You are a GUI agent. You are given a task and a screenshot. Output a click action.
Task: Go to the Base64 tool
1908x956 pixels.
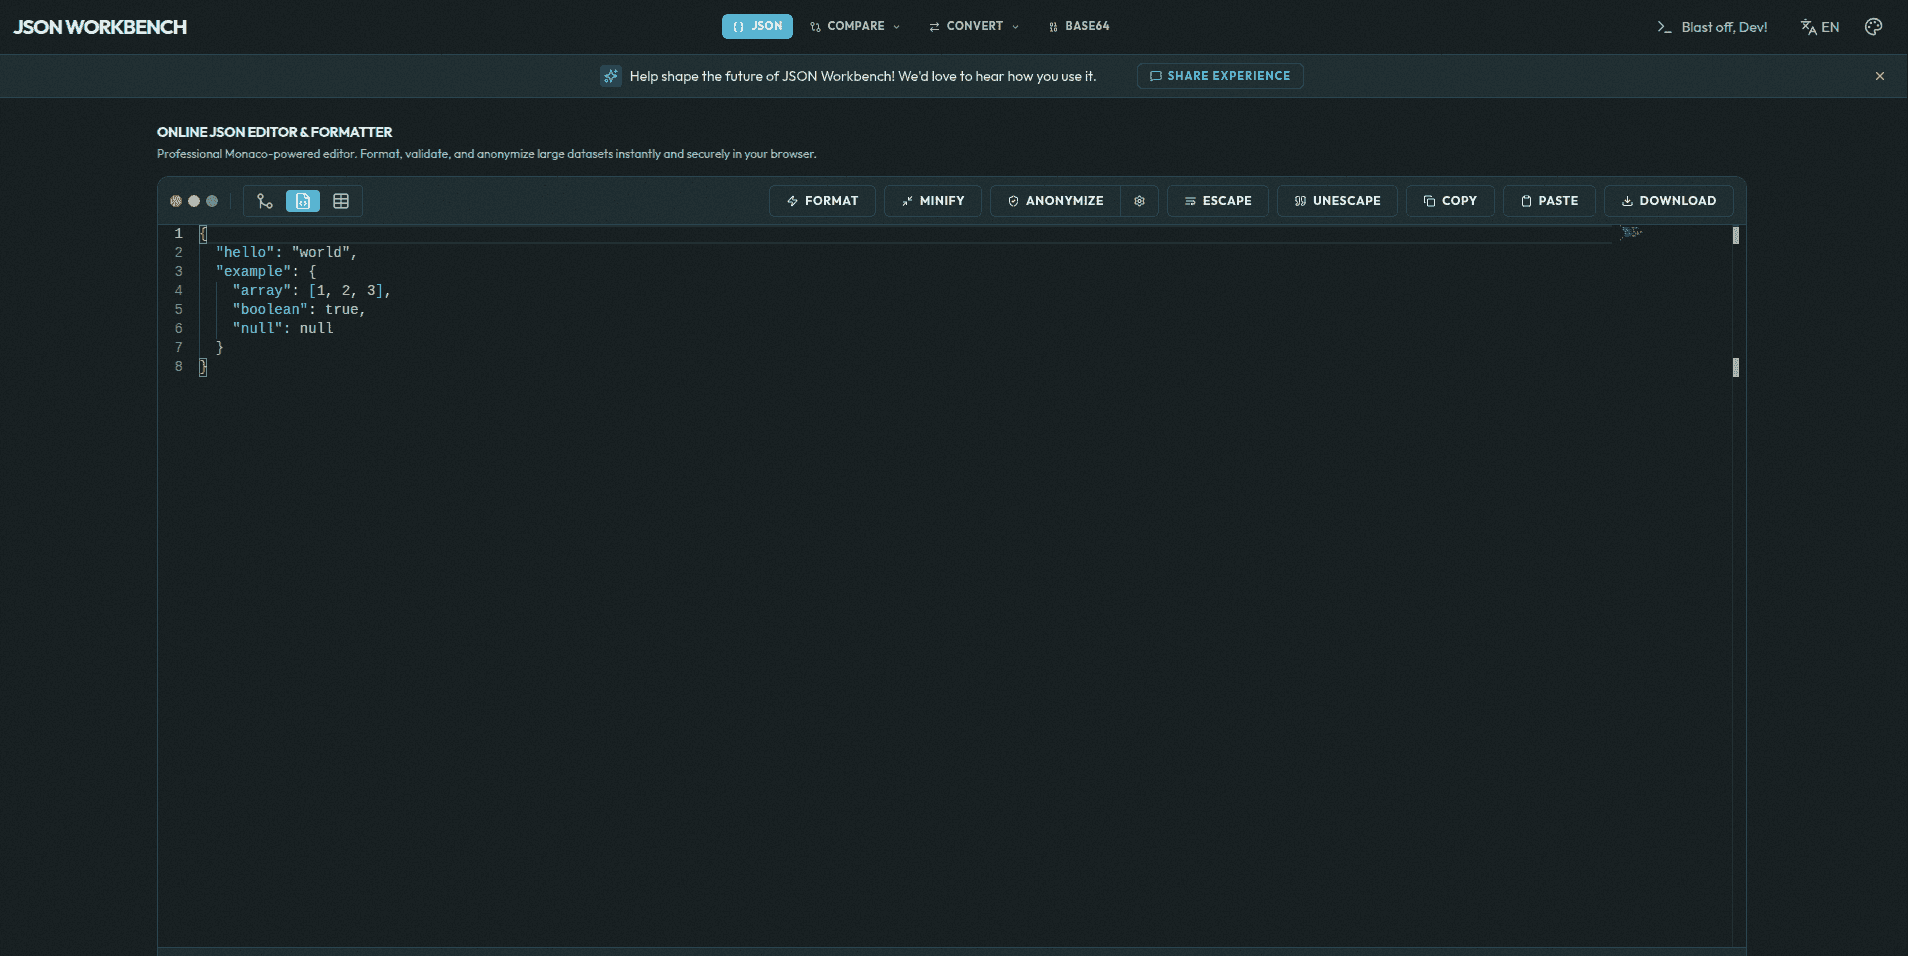click(1079, 26)
